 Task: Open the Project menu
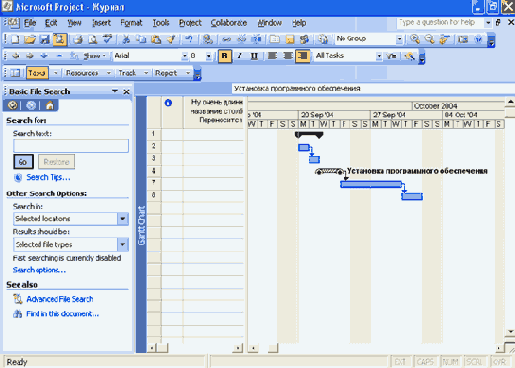click(x=190, y=23)
